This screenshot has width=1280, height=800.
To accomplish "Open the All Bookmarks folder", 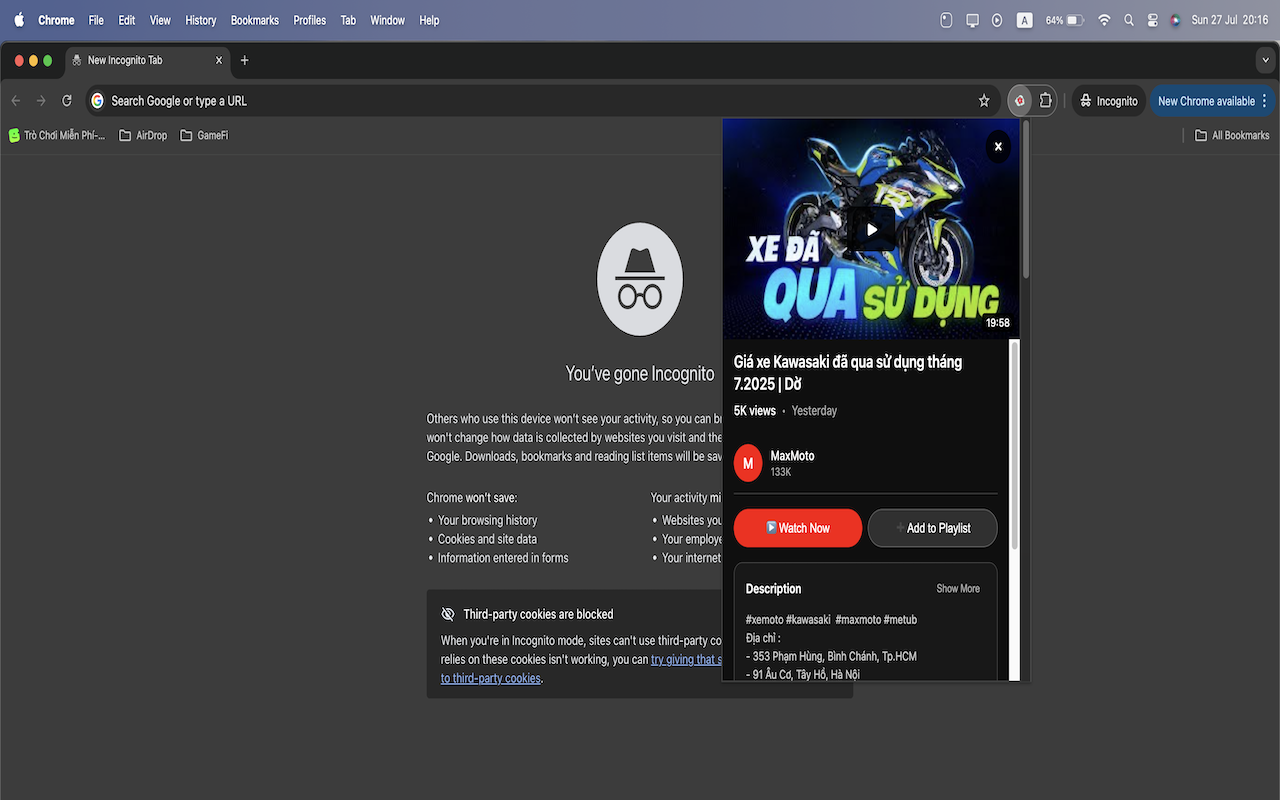I will click(x=1232, y=135).
